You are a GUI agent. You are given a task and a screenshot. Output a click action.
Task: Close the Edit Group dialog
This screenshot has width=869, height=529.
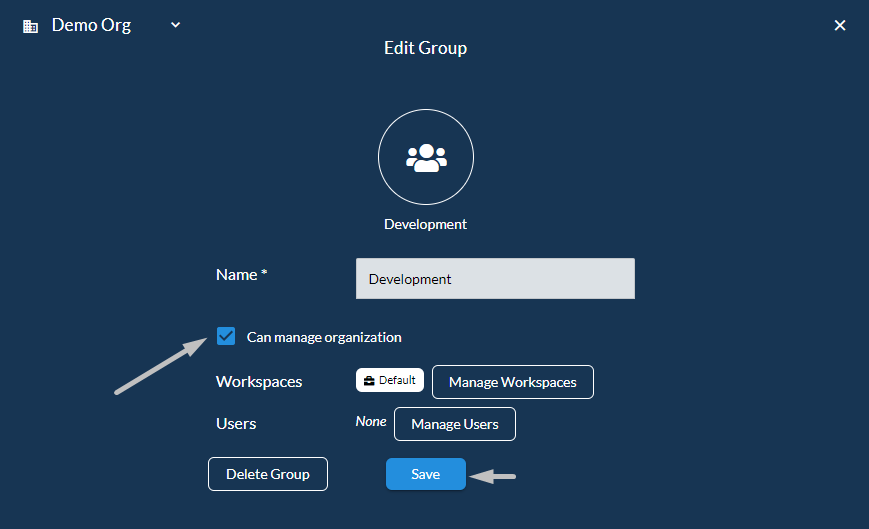pos(840,25)
